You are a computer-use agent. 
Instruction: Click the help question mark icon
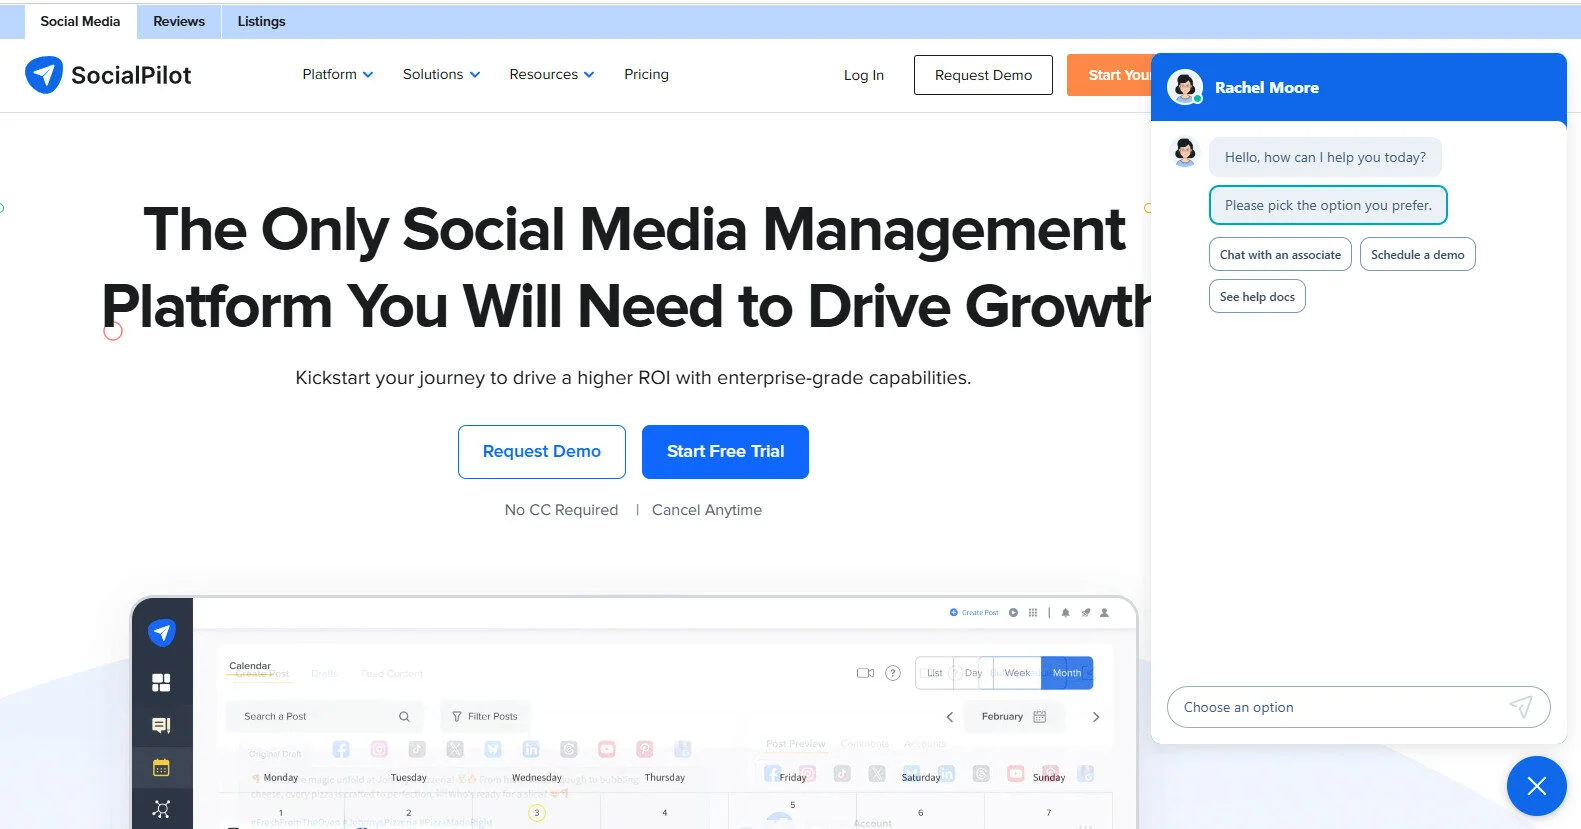point(893,673)
